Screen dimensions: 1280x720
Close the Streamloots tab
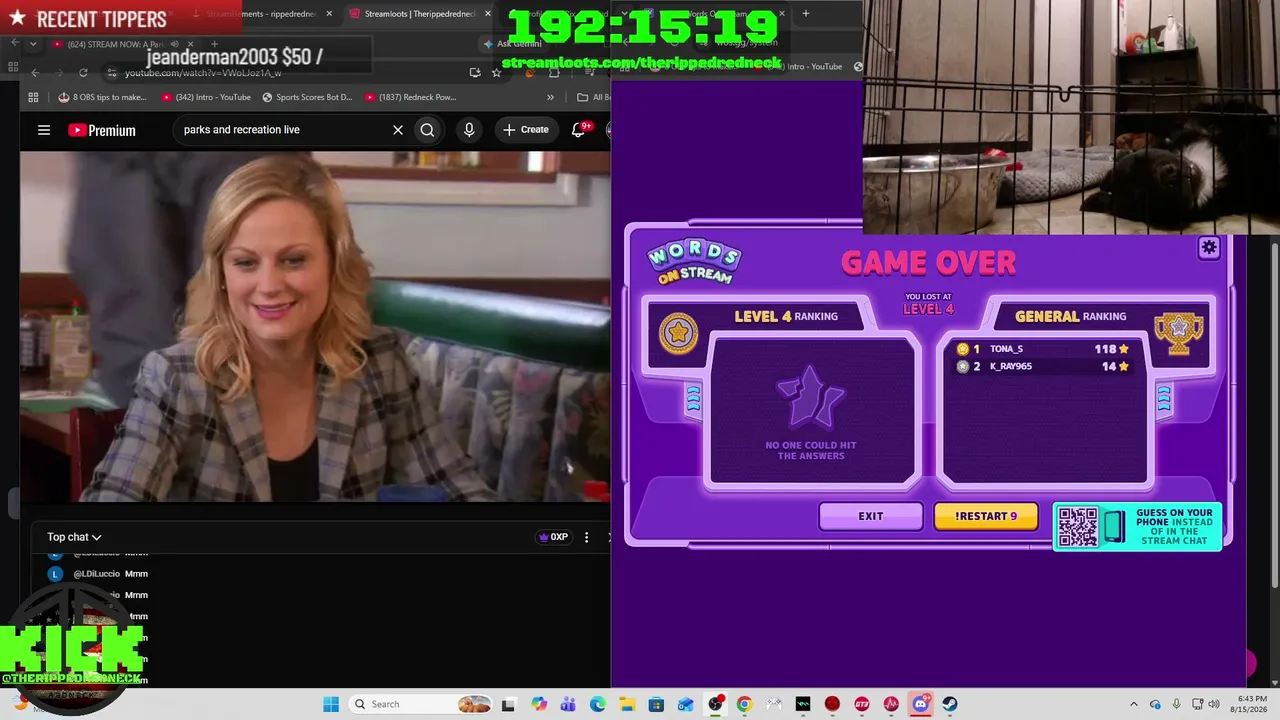click(x=487, y=14)
